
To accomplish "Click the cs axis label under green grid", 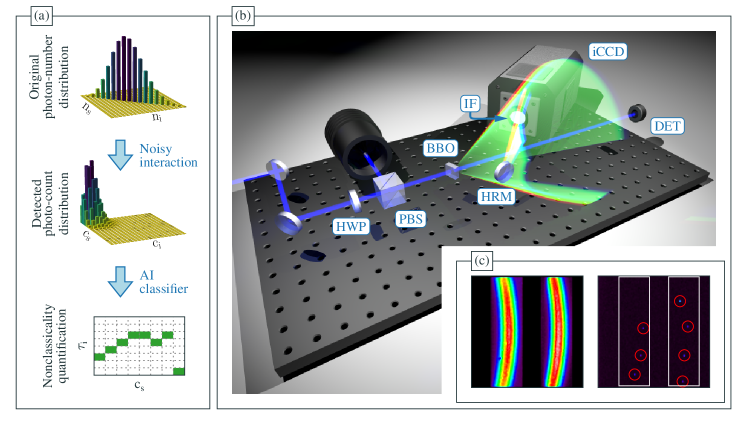I will click(x=139, y=385).
